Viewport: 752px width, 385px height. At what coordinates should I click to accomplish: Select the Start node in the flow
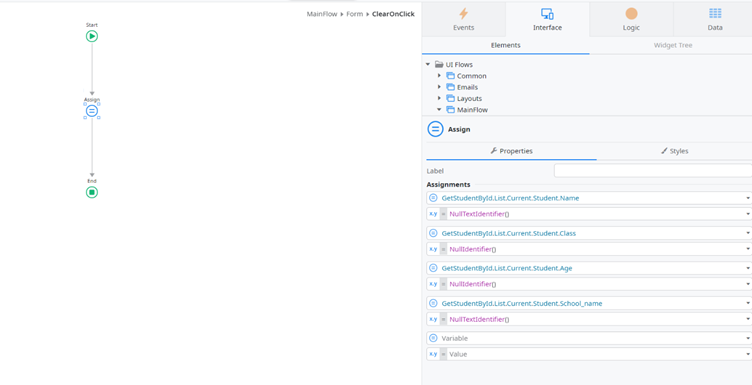click(92, 36)
